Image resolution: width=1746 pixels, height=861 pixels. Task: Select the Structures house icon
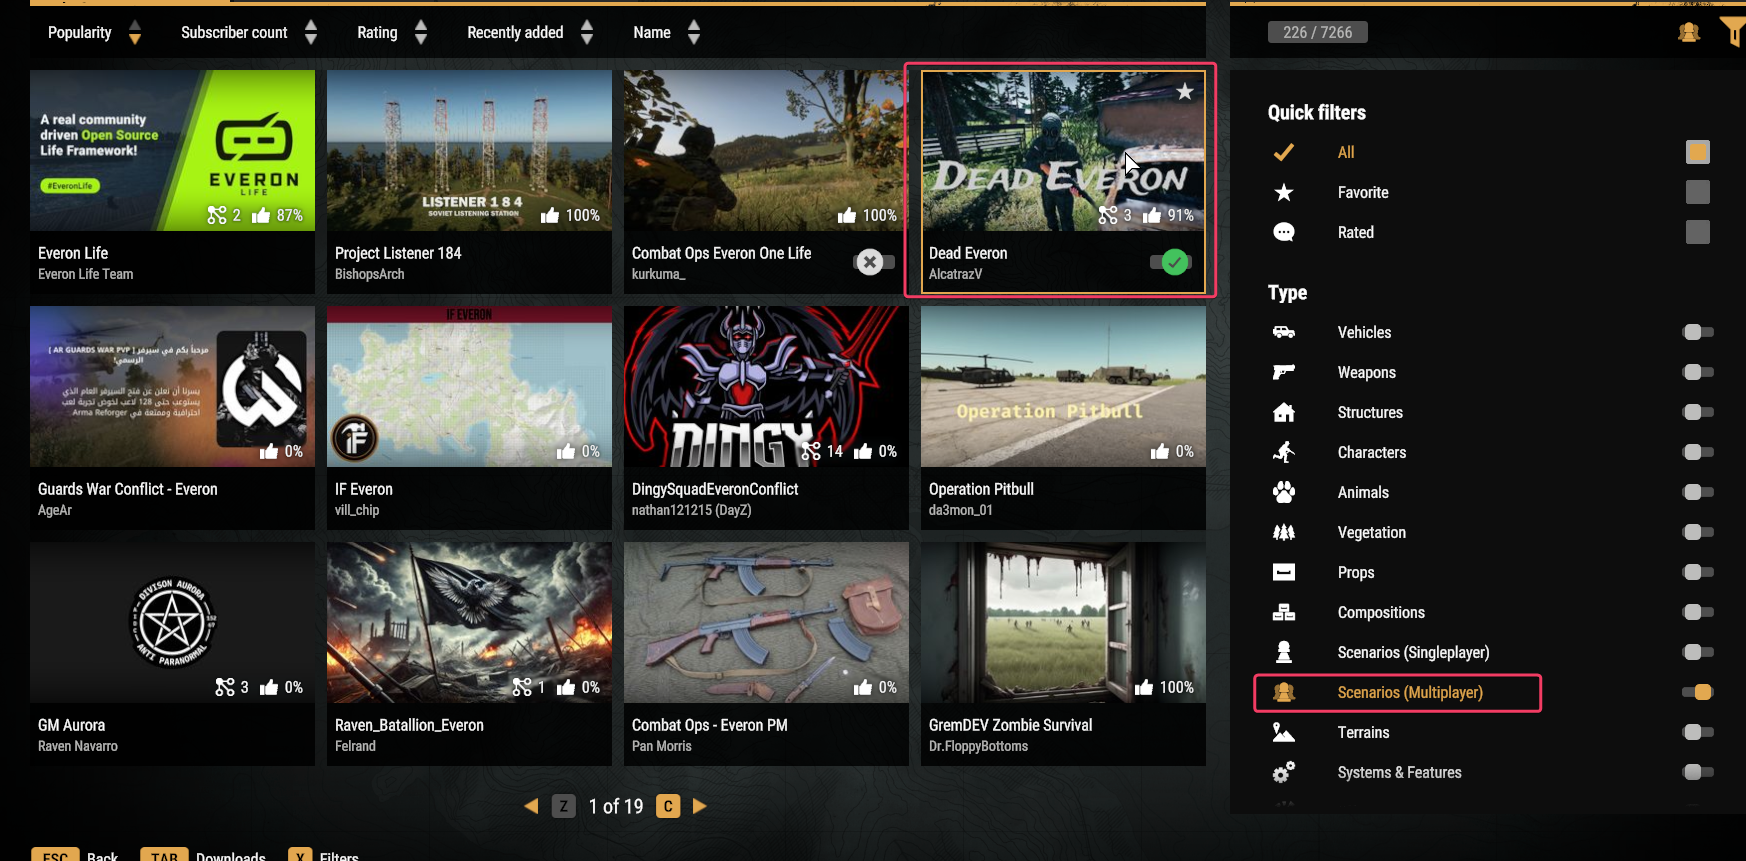click(1284, 412)
